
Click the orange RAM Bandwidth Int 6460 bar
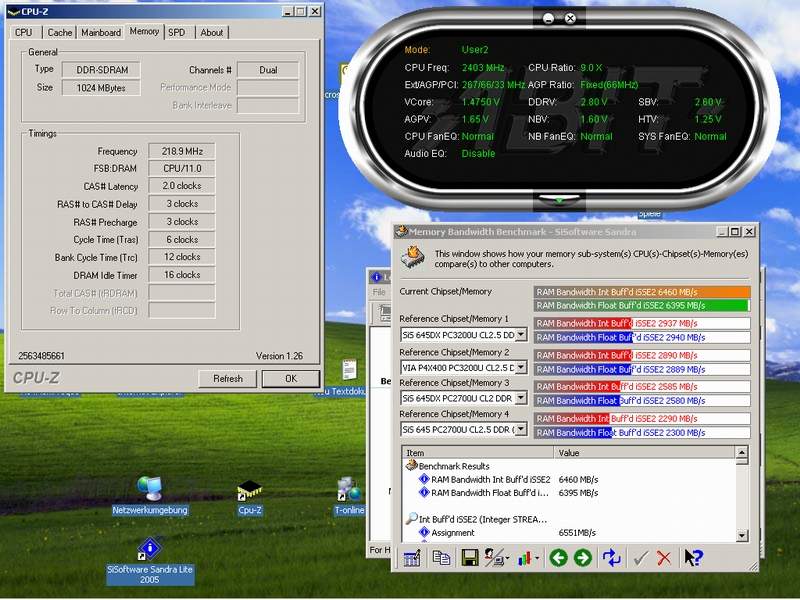pyautogui.click(x=642, y=292)
